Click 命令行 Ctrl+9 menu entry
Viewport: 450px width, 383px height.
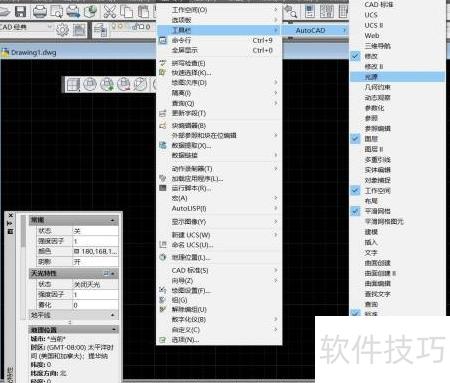pyautogui.click(x=219, y=40)
